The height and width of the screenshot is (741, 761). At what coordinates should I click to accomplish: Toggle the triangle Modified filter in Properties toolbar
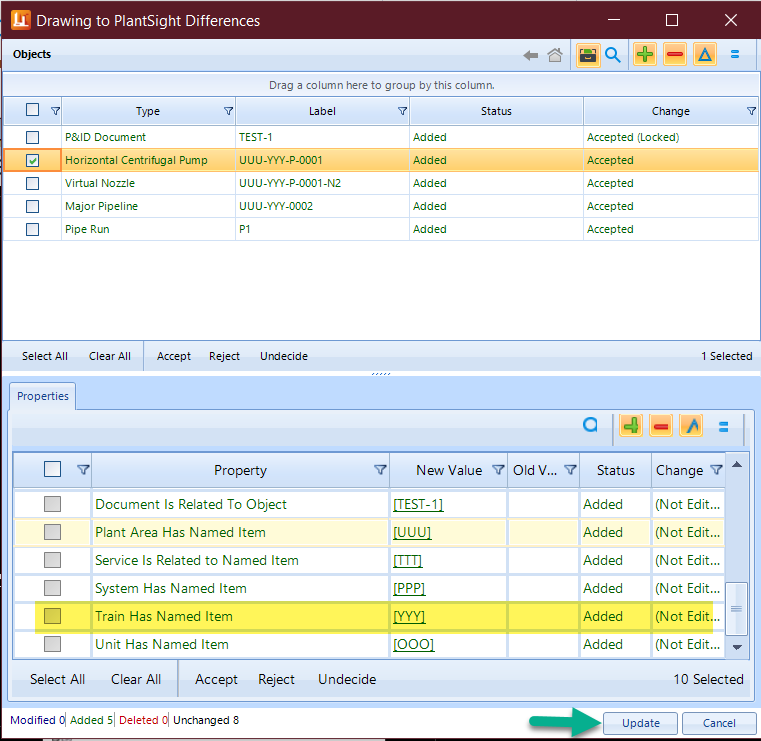pyautogui.click(x=692, y=426)
